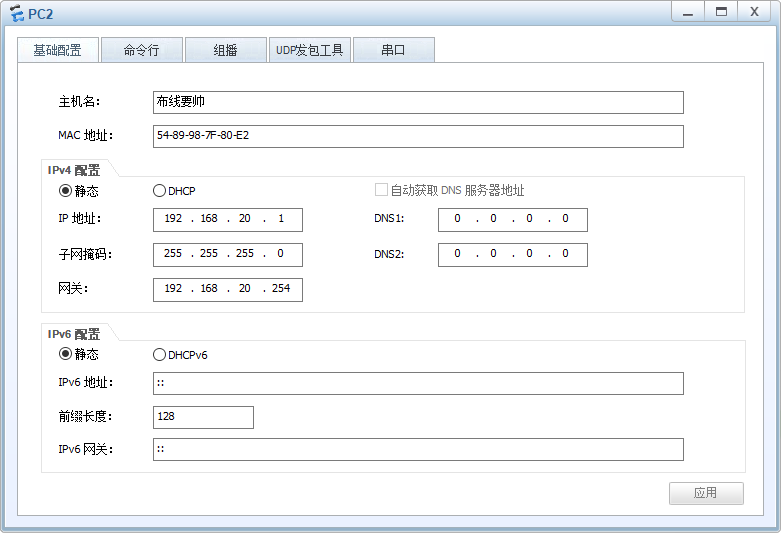This screenshot has width=781, height=533.
Task: Click the IPv6 地址 input field
Action: (x=418, y=383)
